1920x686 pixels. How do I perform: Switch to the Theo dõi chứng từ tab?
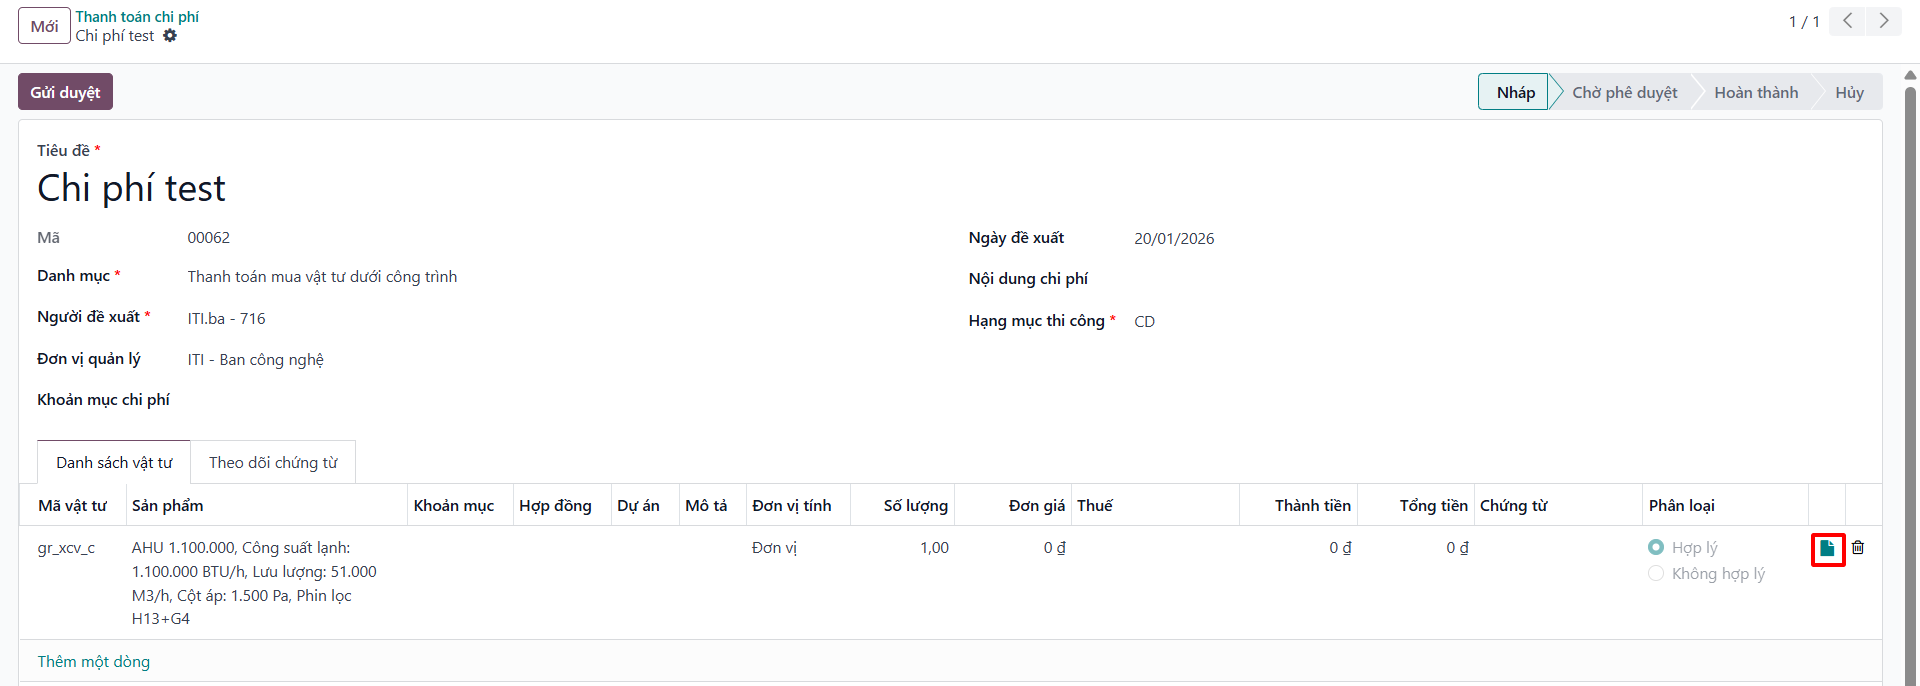(273, 462)
